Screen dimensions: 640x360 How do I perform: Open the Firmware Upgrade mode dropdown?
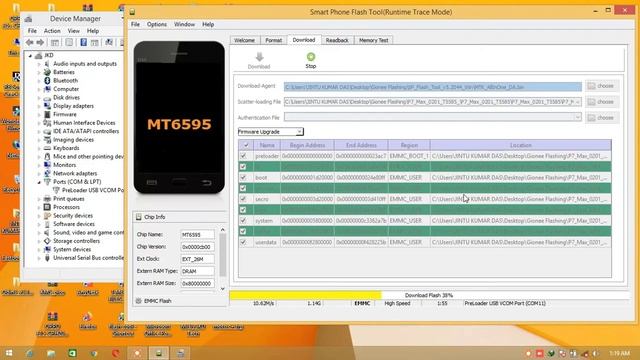click(300, 132)
